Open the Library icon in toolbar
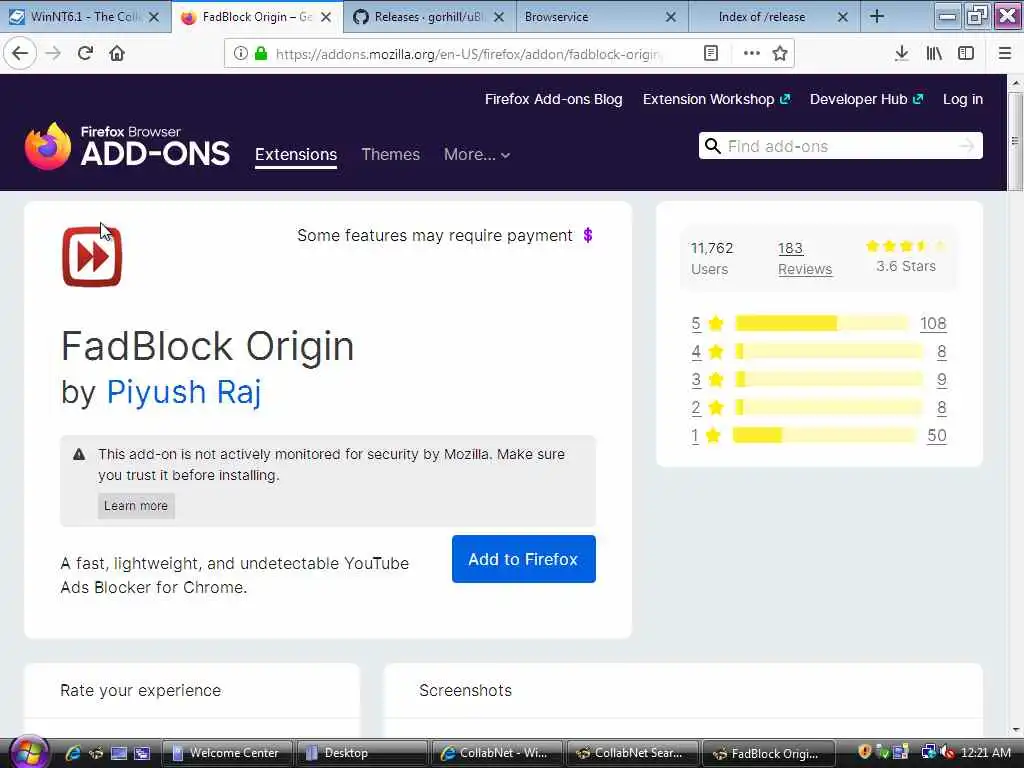Screen dimensions: 1024x768 coord(934,54)
